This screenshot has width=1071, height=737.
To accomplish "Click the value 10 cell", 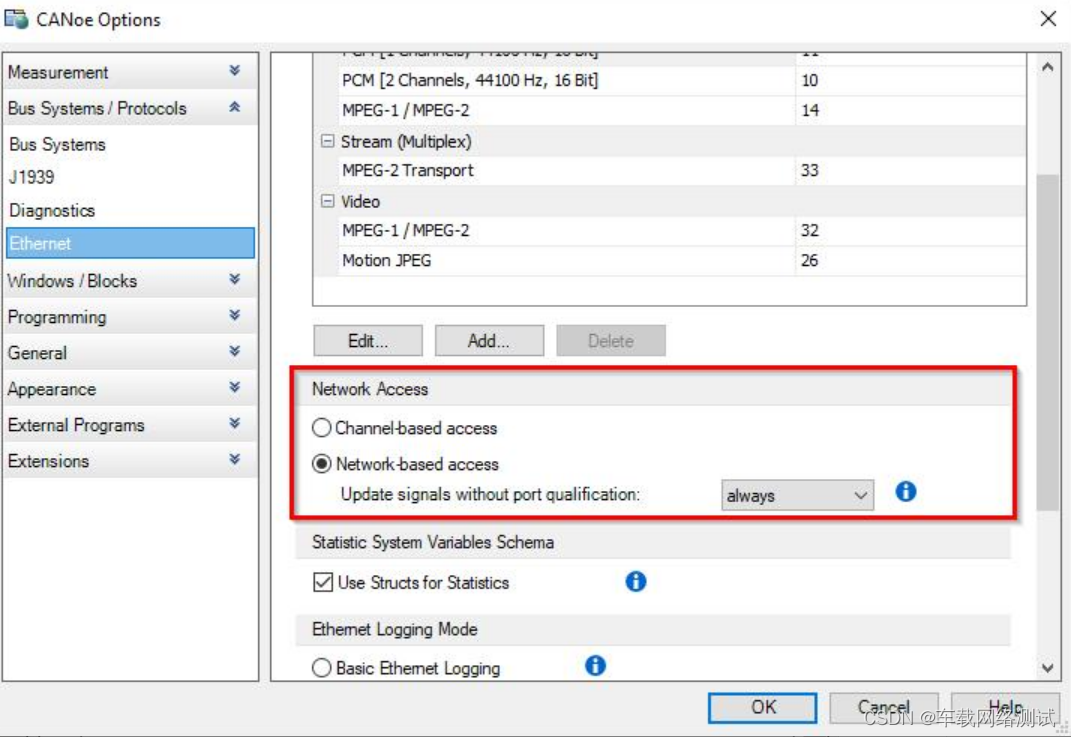I will click(910, 81).
